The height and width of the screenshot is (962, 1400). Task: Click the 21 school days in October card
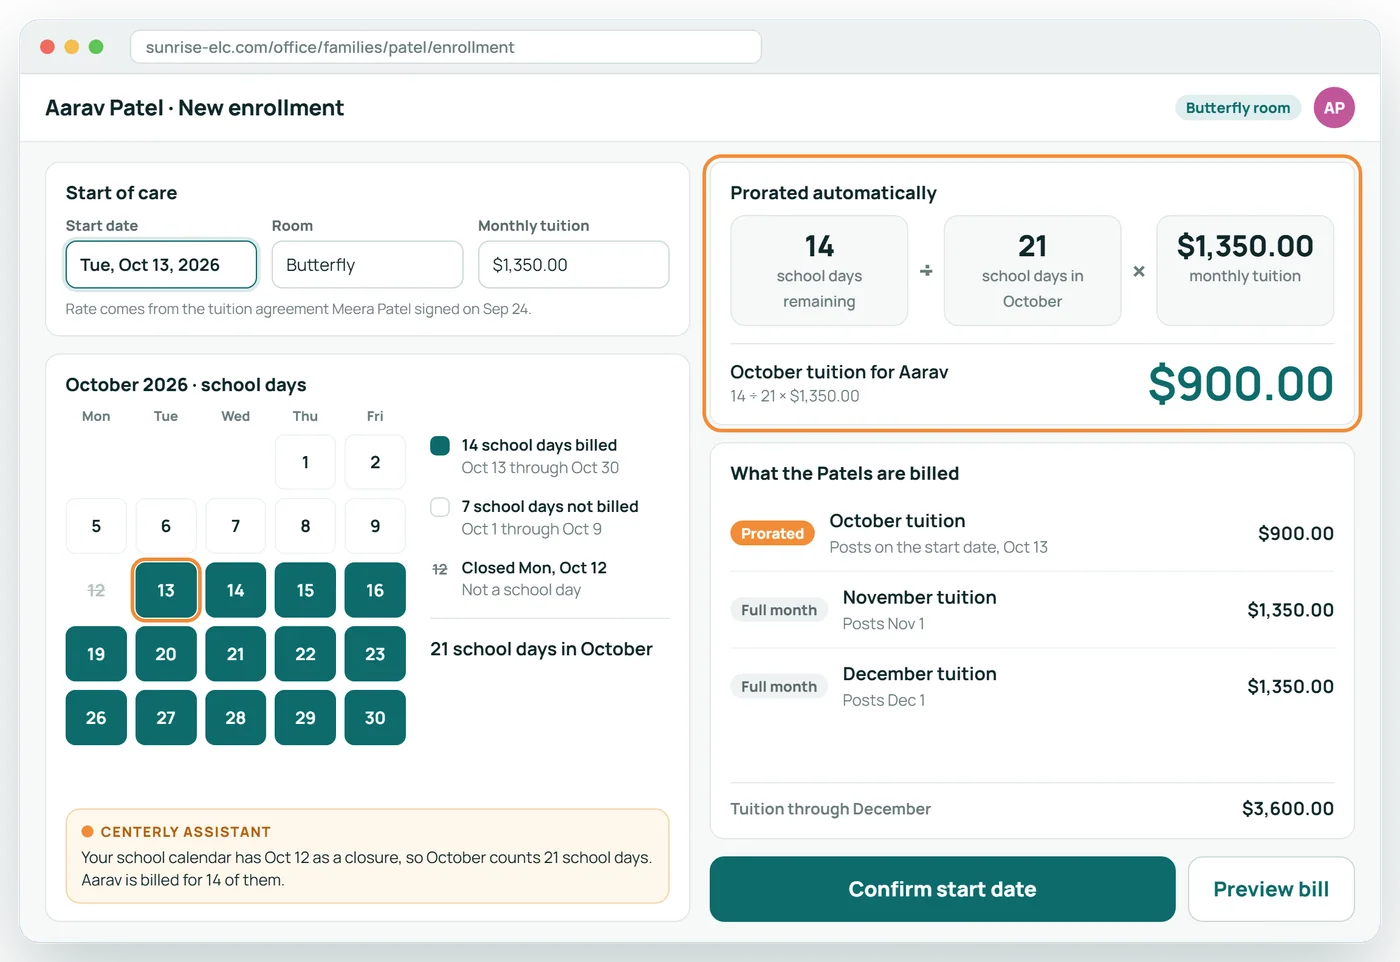1032,270
